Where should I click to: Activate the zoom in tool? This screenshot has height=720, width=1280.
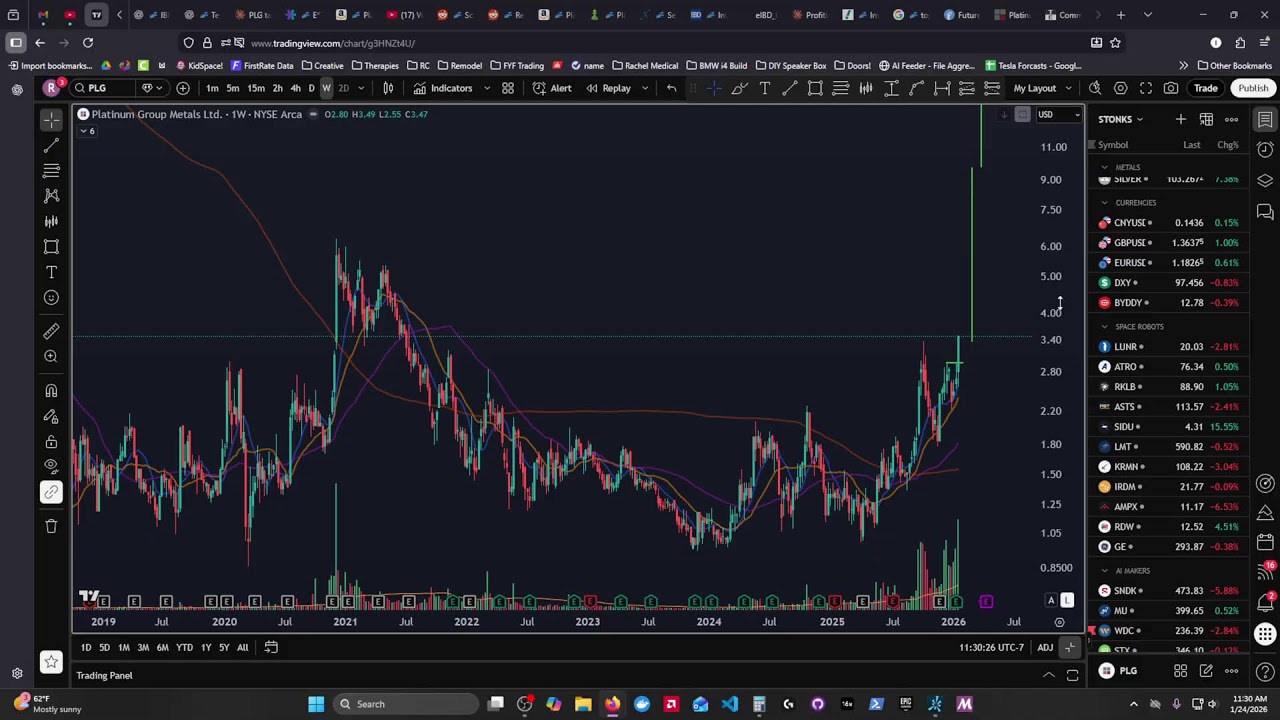pyautogui.click(x=51, y=356)
